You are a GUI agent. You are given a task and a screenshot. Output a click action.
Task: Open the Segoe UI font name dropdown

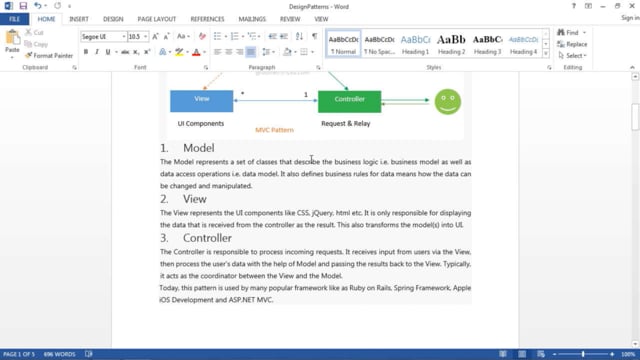click(x=124, y=37)
